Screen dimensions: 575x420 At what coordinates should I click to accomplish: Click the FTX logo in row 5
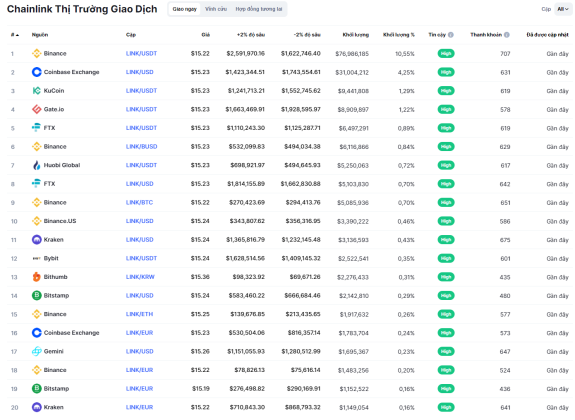pos(36,128)
